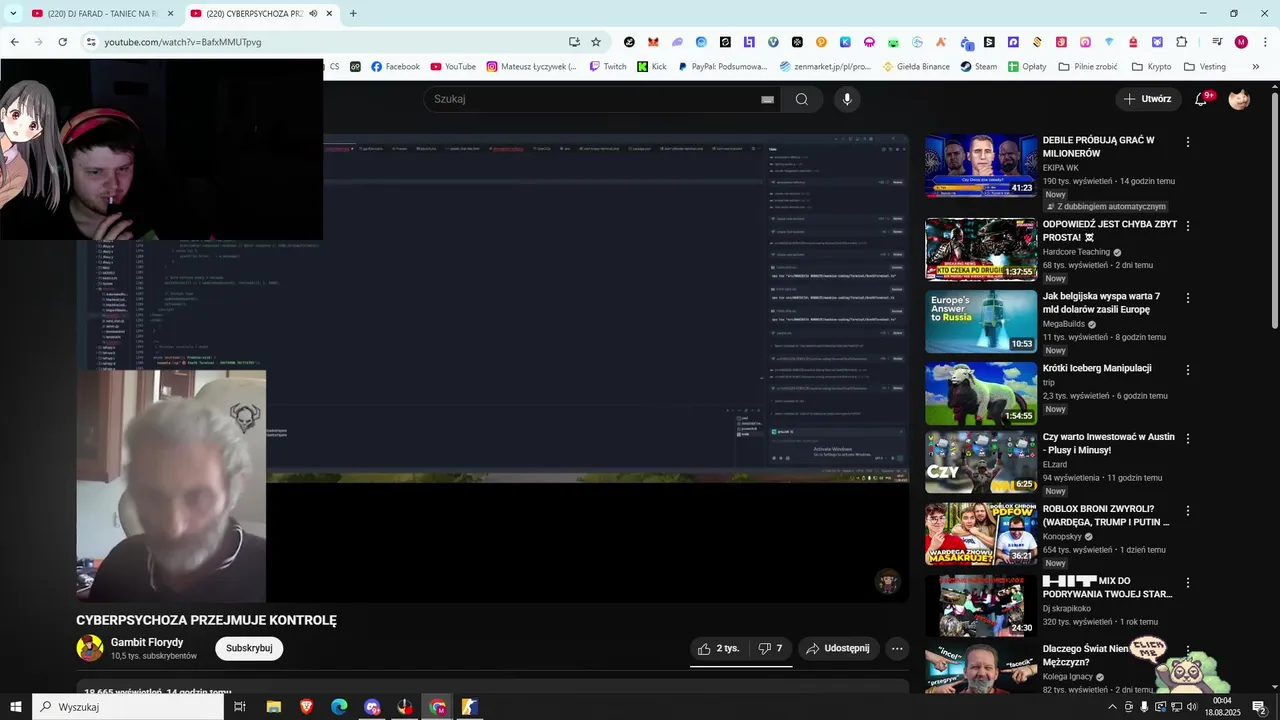Open options for ODPOWIEDŹ JEST CHYBA video

pos(1188,226)
